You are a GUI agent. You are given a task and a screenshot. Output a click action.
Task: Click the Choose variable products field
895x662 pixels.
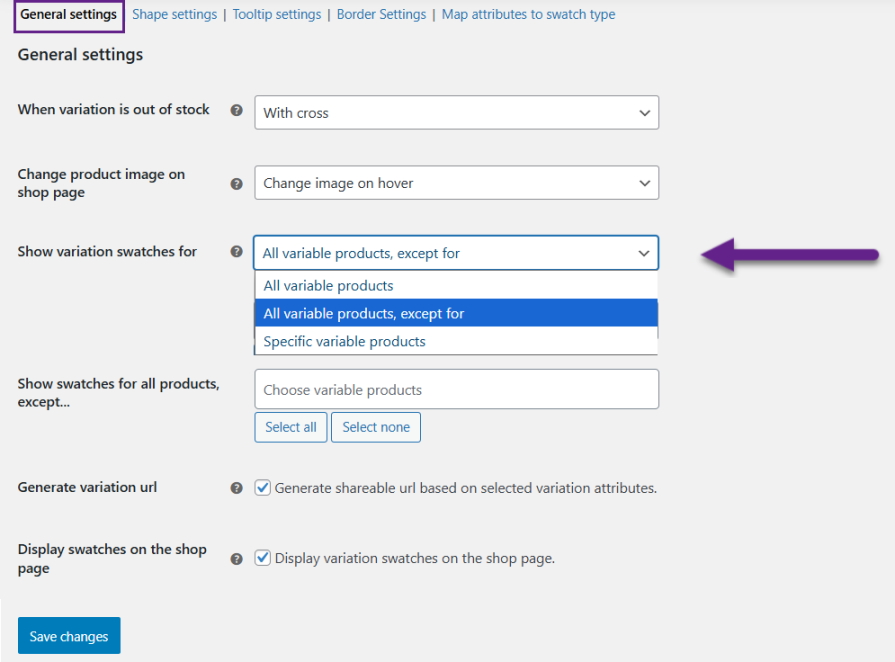point(456,390)
